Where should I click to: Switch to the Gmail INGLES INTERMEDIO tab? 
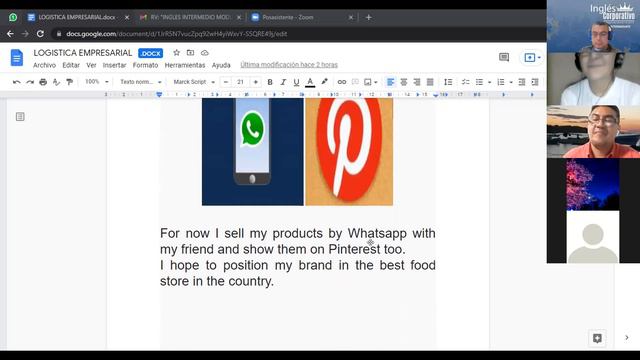[x=189, y=17]
